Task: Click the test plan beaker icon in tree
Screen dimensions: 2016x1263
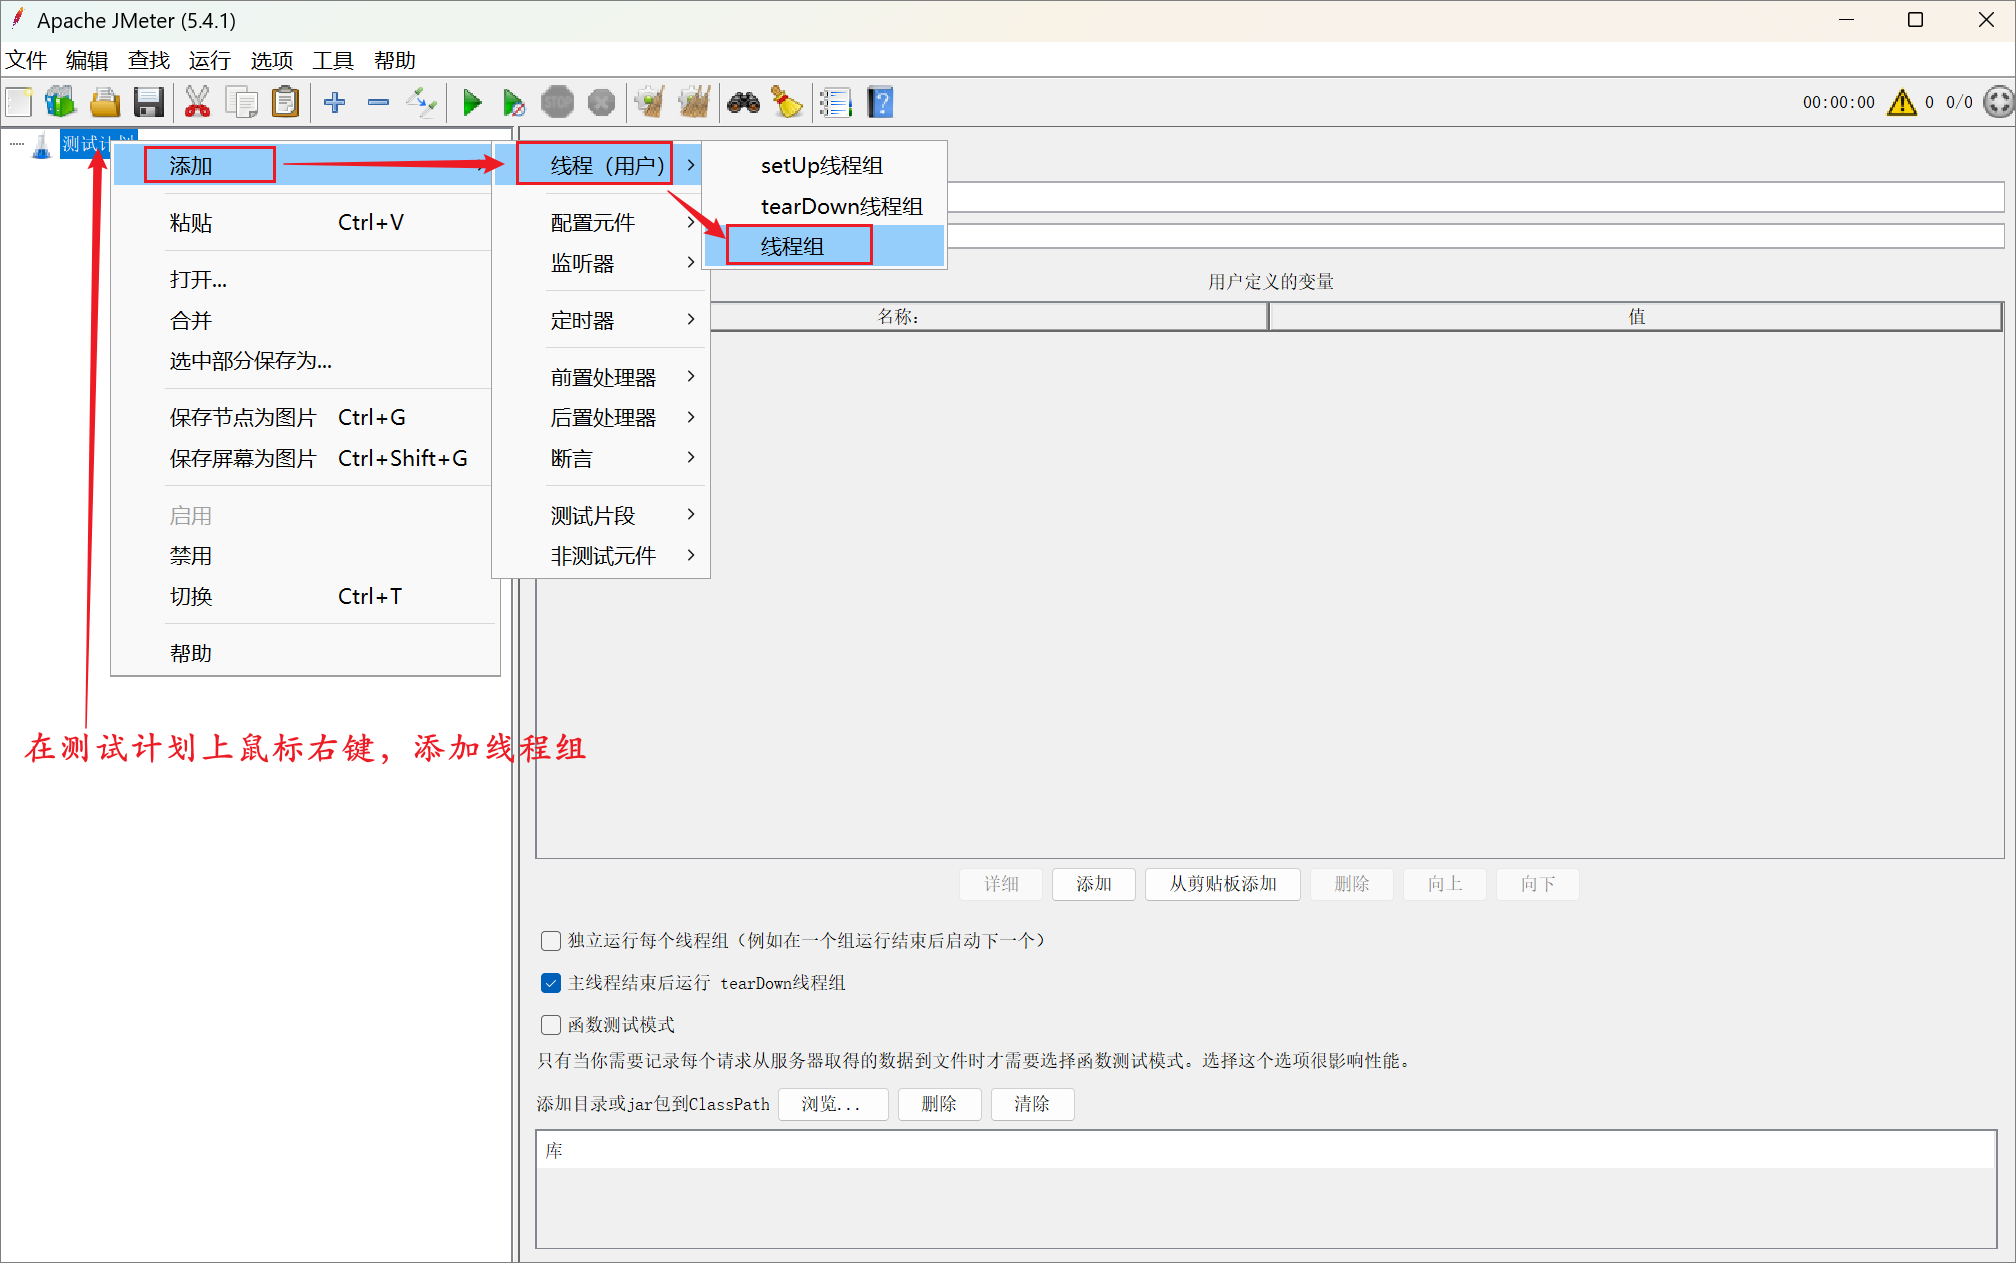Action: click(41, 145)
